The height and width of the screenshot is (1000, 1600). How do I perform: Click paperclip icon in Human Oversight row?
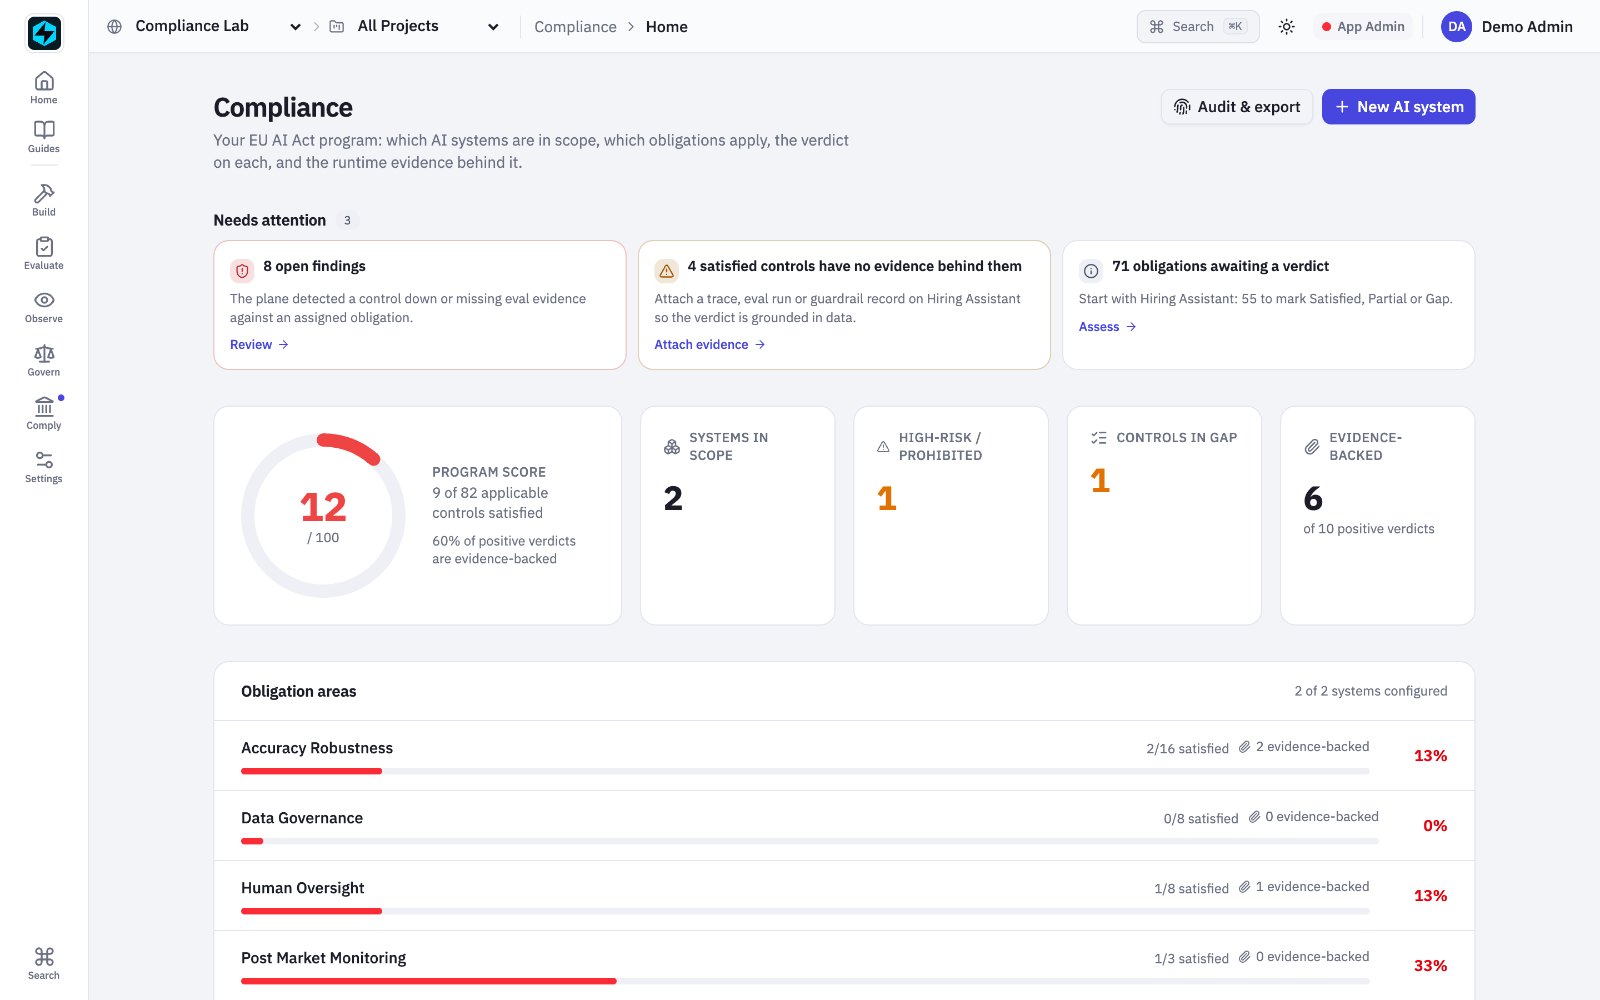1245,887
